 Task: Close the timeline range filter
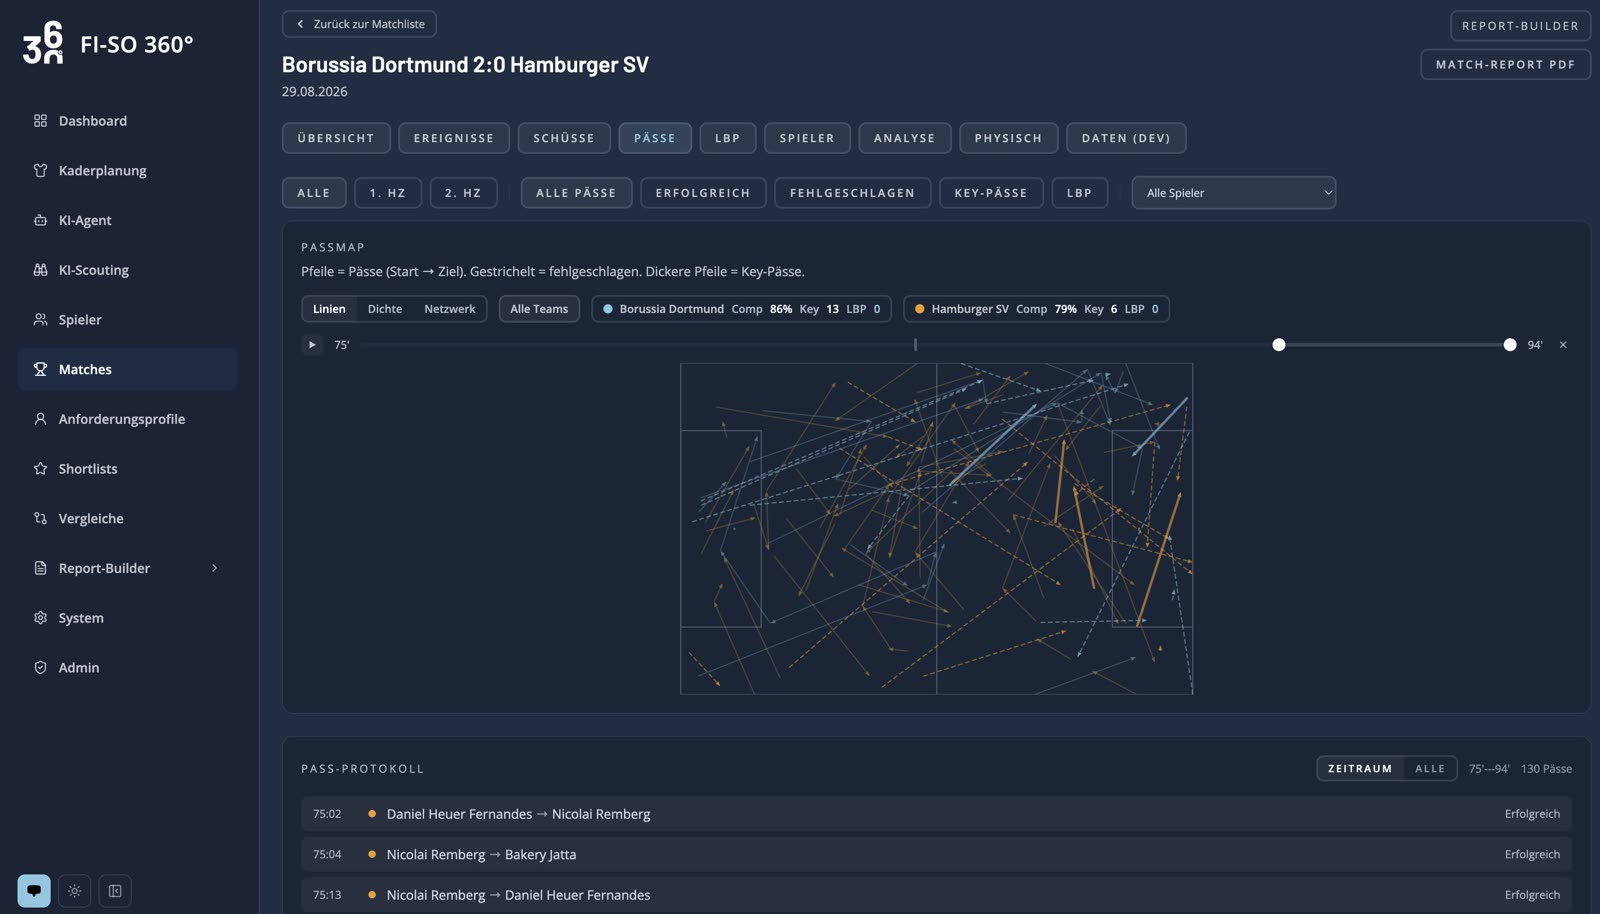[x=1563, y=345]
